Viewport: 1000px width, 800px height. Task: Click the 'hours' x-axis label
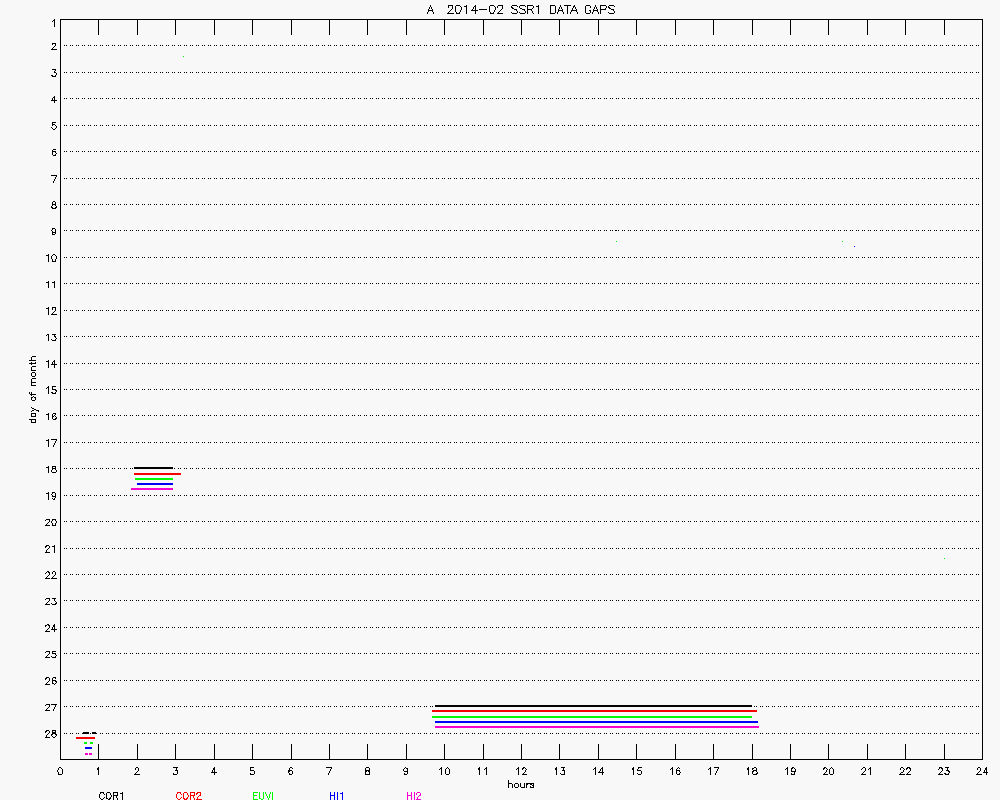click(x=520, y=784)
